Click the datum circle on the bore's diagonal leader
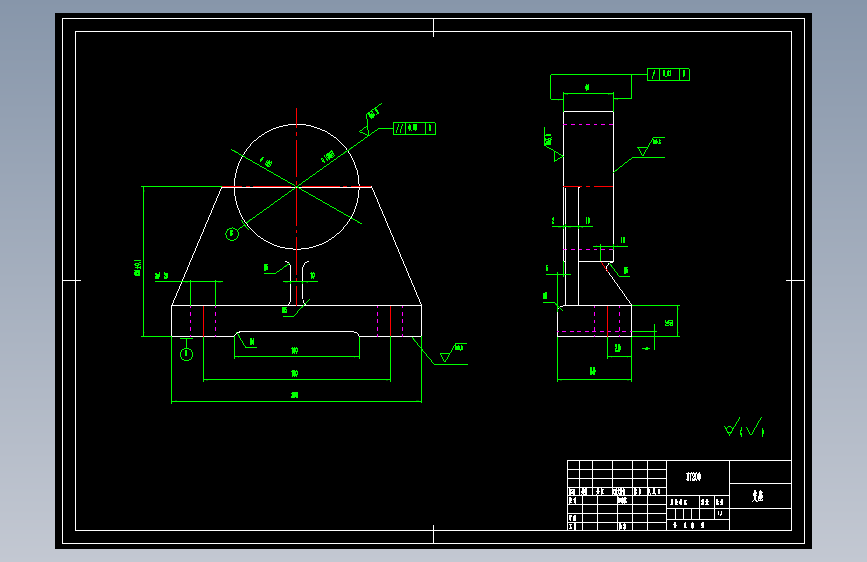The width and height of the screenshot is (867, 562). coord(232,234)
